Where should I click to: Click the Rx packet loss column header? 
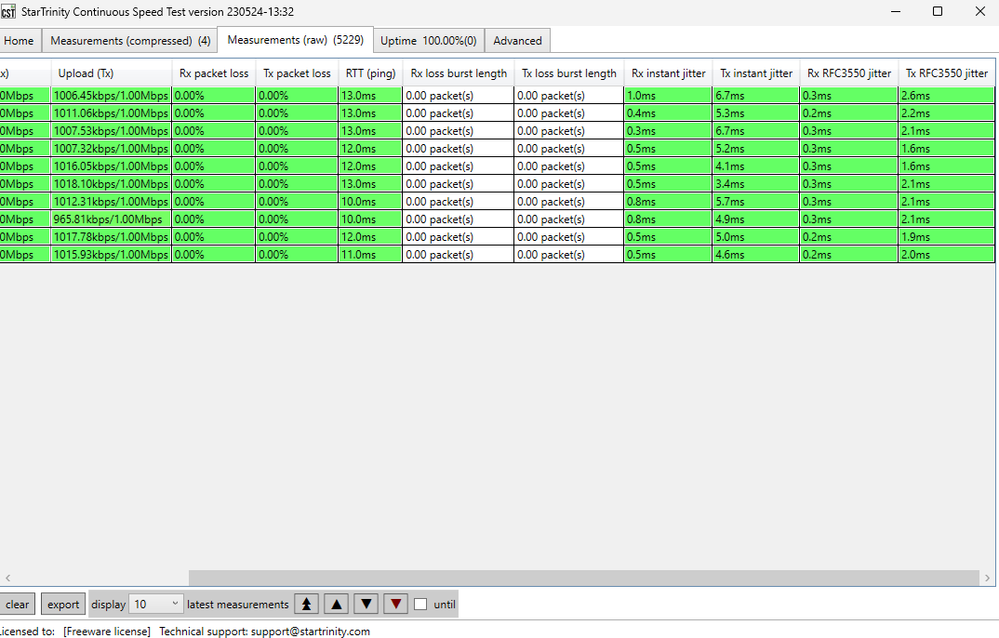214,73
